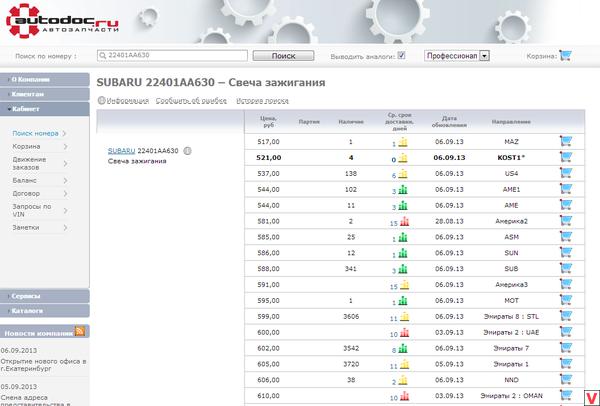The width and height of the screenshot is (600, 406).
Task: Add the MOT offer to cart
Action: pos(566,300)
